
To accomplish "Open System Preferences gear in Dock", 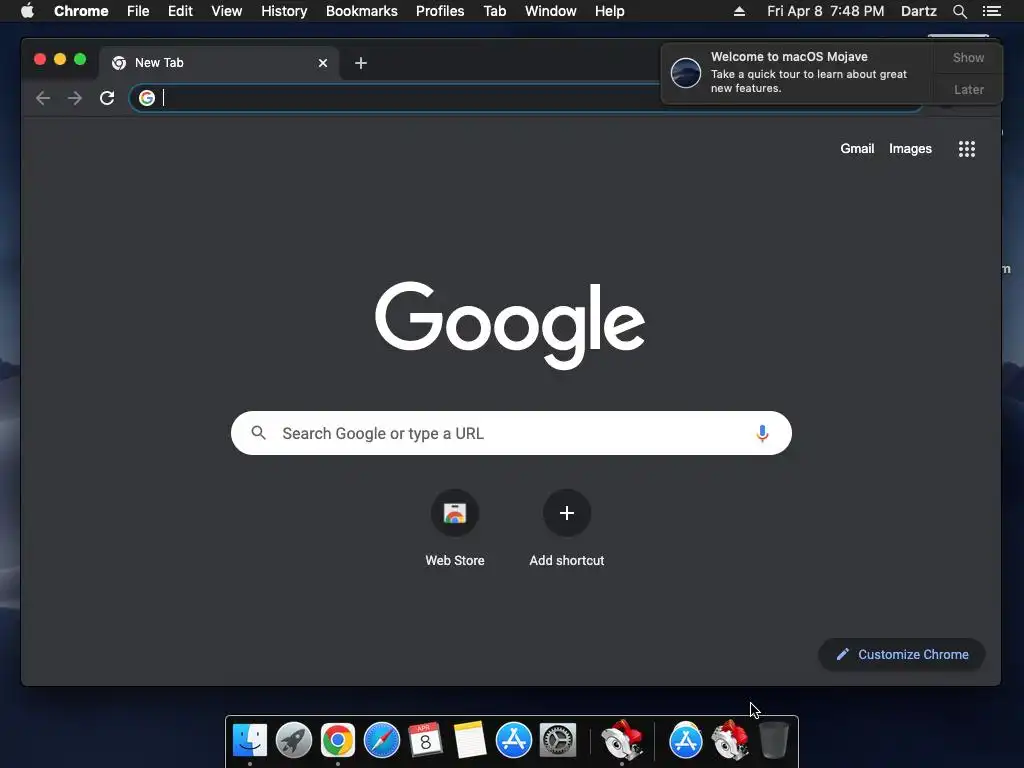I will click(x=558, y=741).
